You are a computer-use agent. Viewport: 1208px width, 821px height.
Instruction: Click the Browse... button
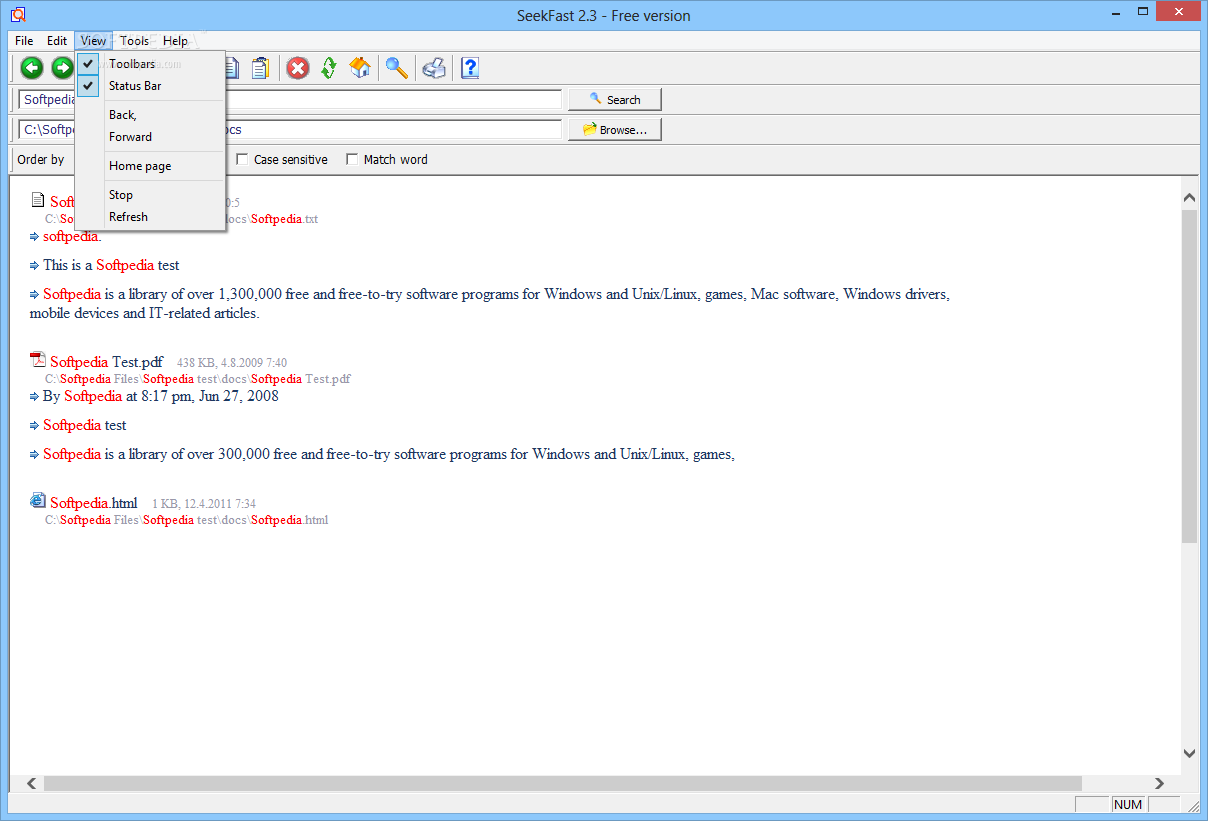pyautogui.click(x=615, y=129)
